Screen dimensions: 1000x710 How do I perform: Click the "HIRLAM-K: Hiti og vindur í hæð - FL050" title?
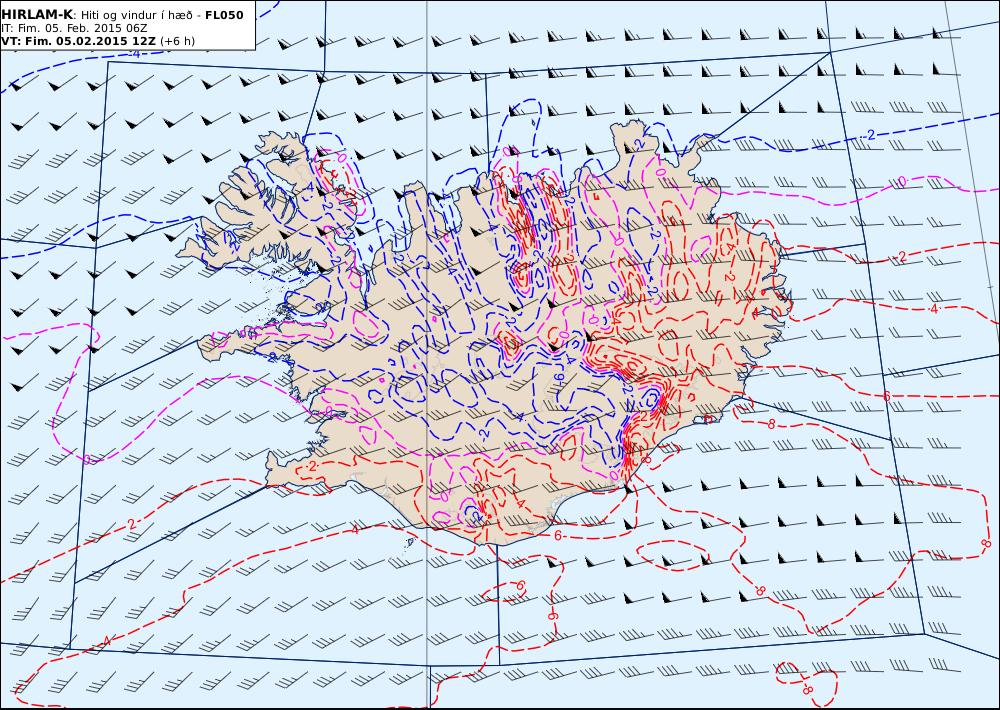click(122, 15)
